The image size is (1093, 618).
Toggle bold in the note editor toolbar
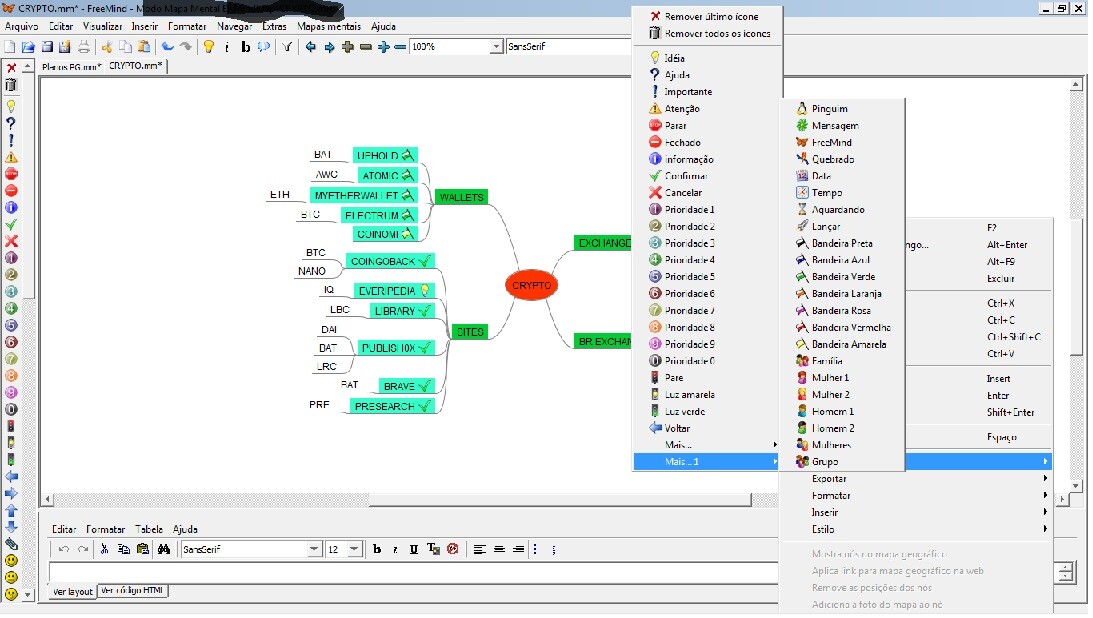[377, 549]
